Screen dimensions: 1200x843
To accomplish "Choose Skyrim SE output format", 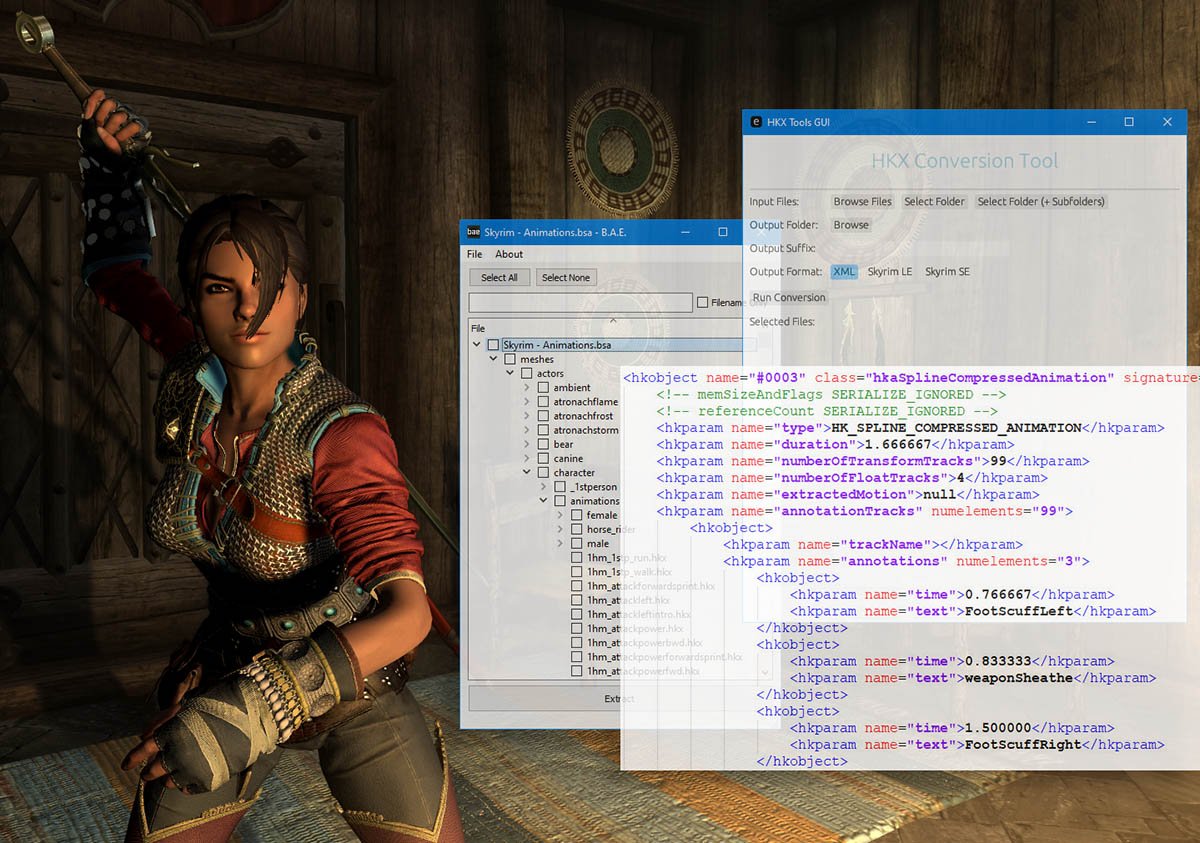I will coord(947,271).
